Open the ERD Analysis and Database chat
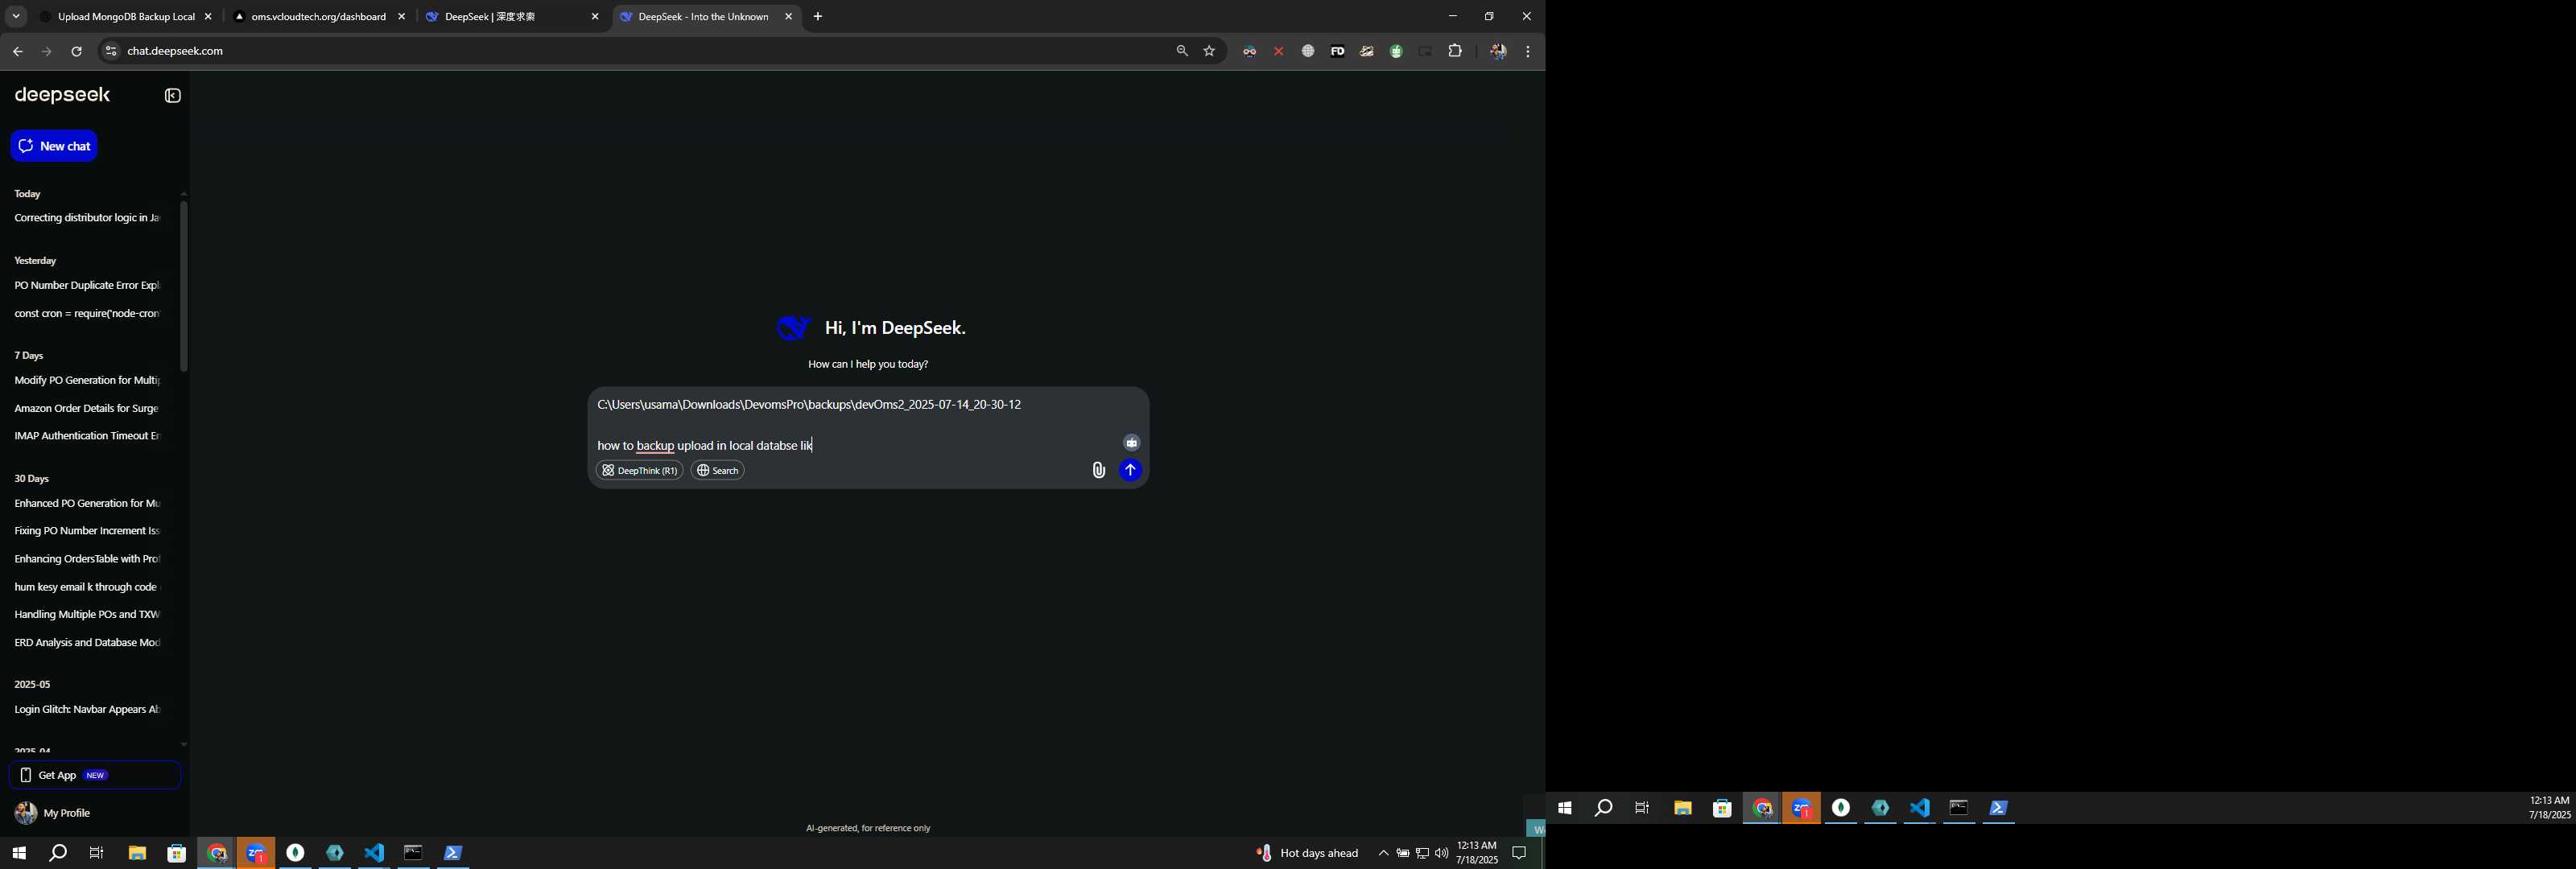The height and width of the screenshot is (869, 2576). 87,643
